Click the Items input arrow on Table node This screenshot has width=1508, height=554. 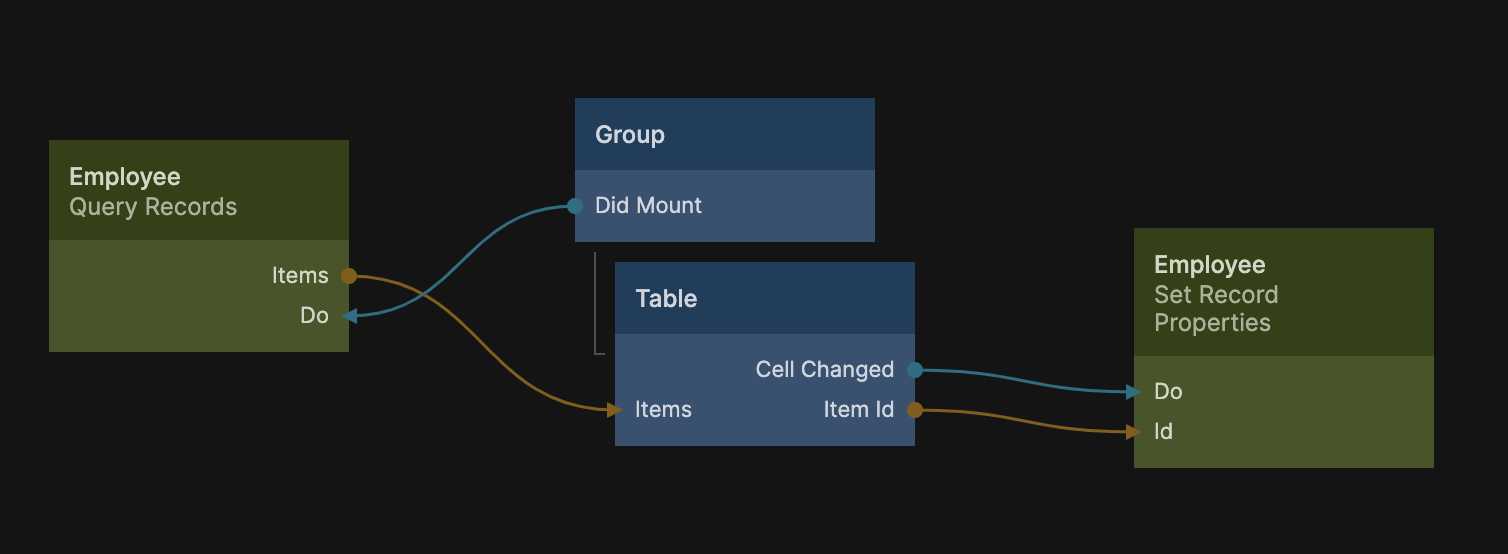pyautogui.click(x=614, y=410)
